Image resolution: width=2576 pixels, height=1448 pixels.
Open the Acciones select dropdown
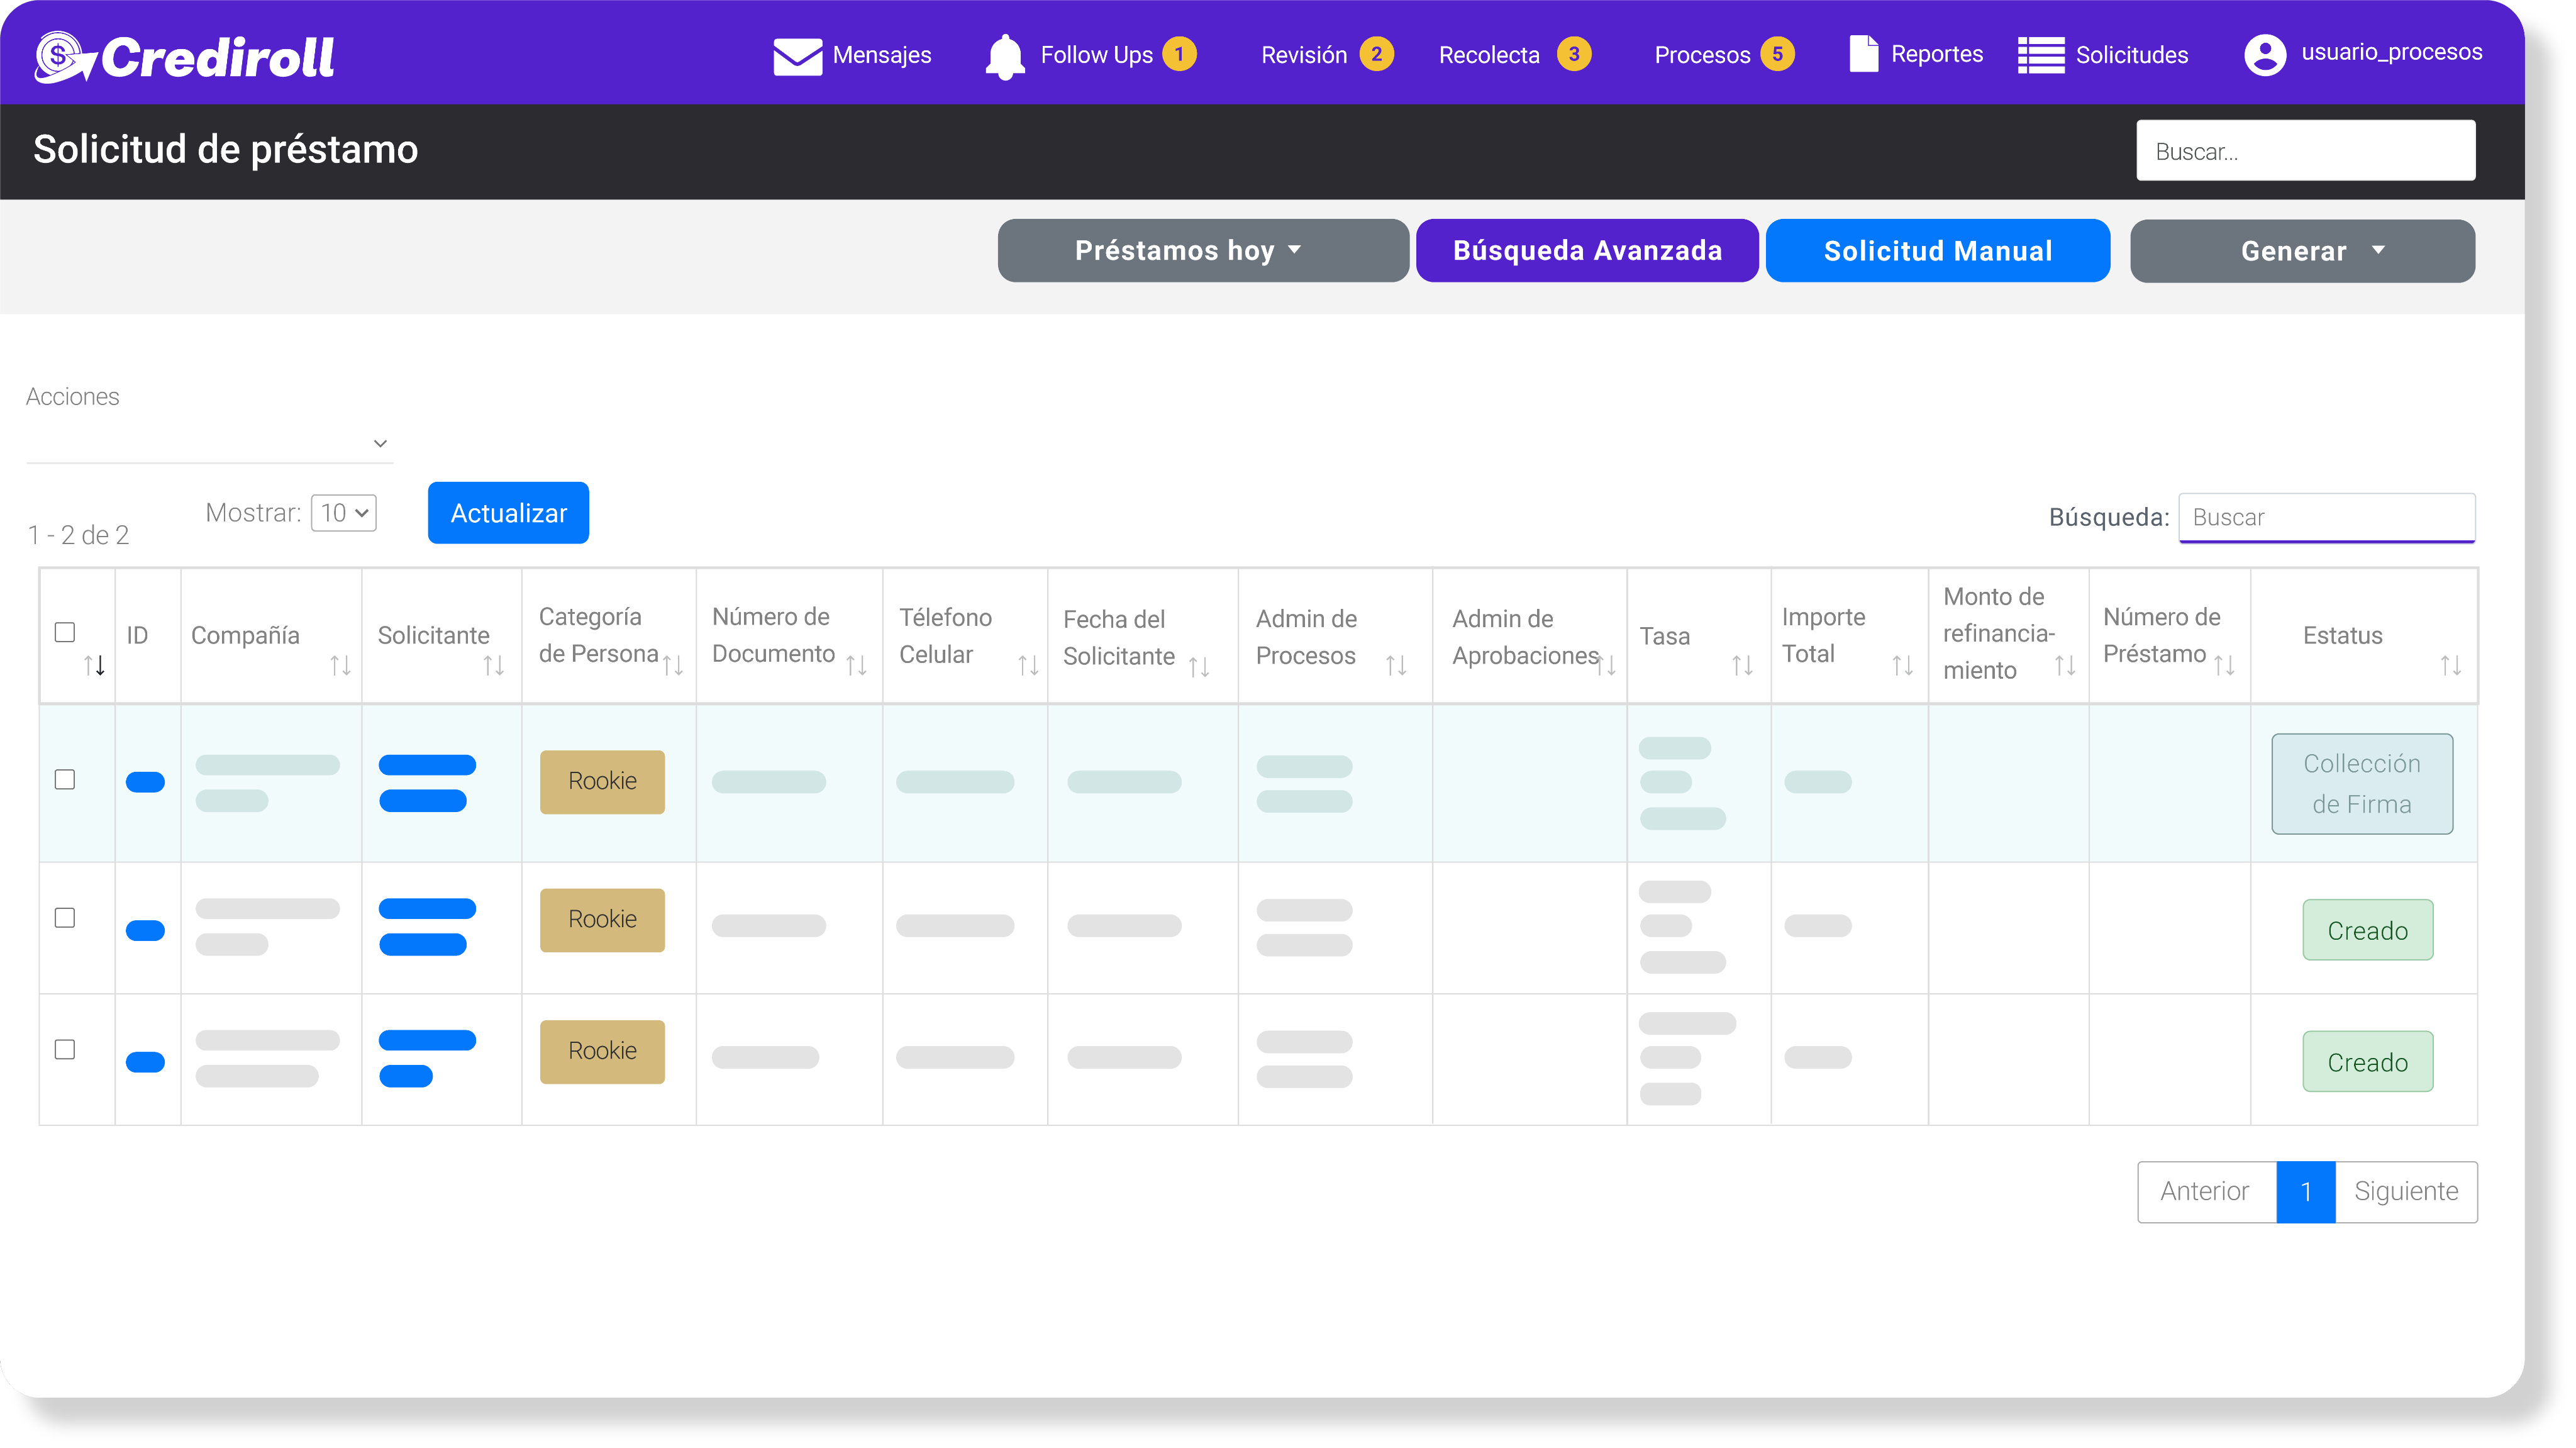tap(210, 443)
